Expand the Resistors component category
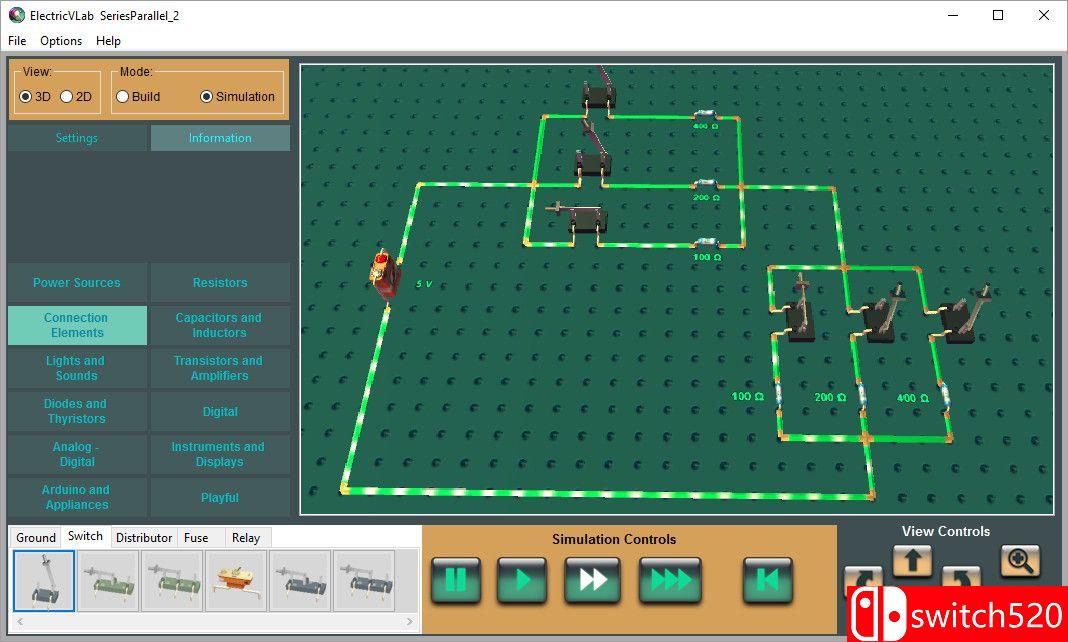The image size is (1068, 642). 220,283
